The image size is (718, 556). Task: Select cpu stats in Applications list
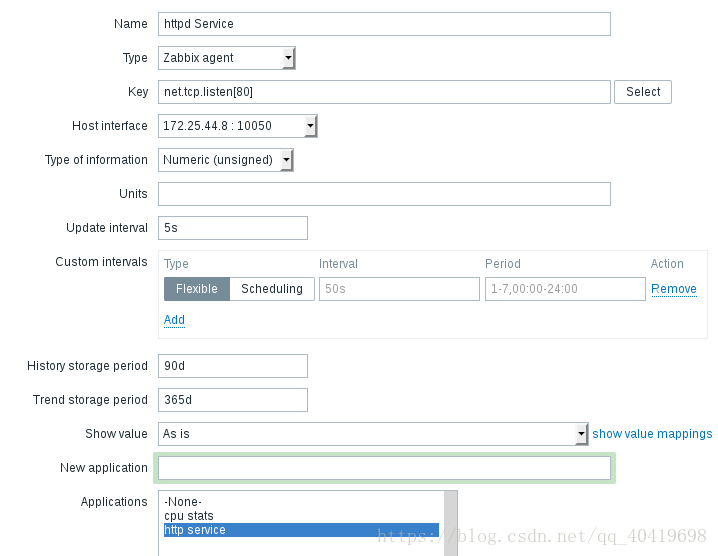click(x=301, y=516)
